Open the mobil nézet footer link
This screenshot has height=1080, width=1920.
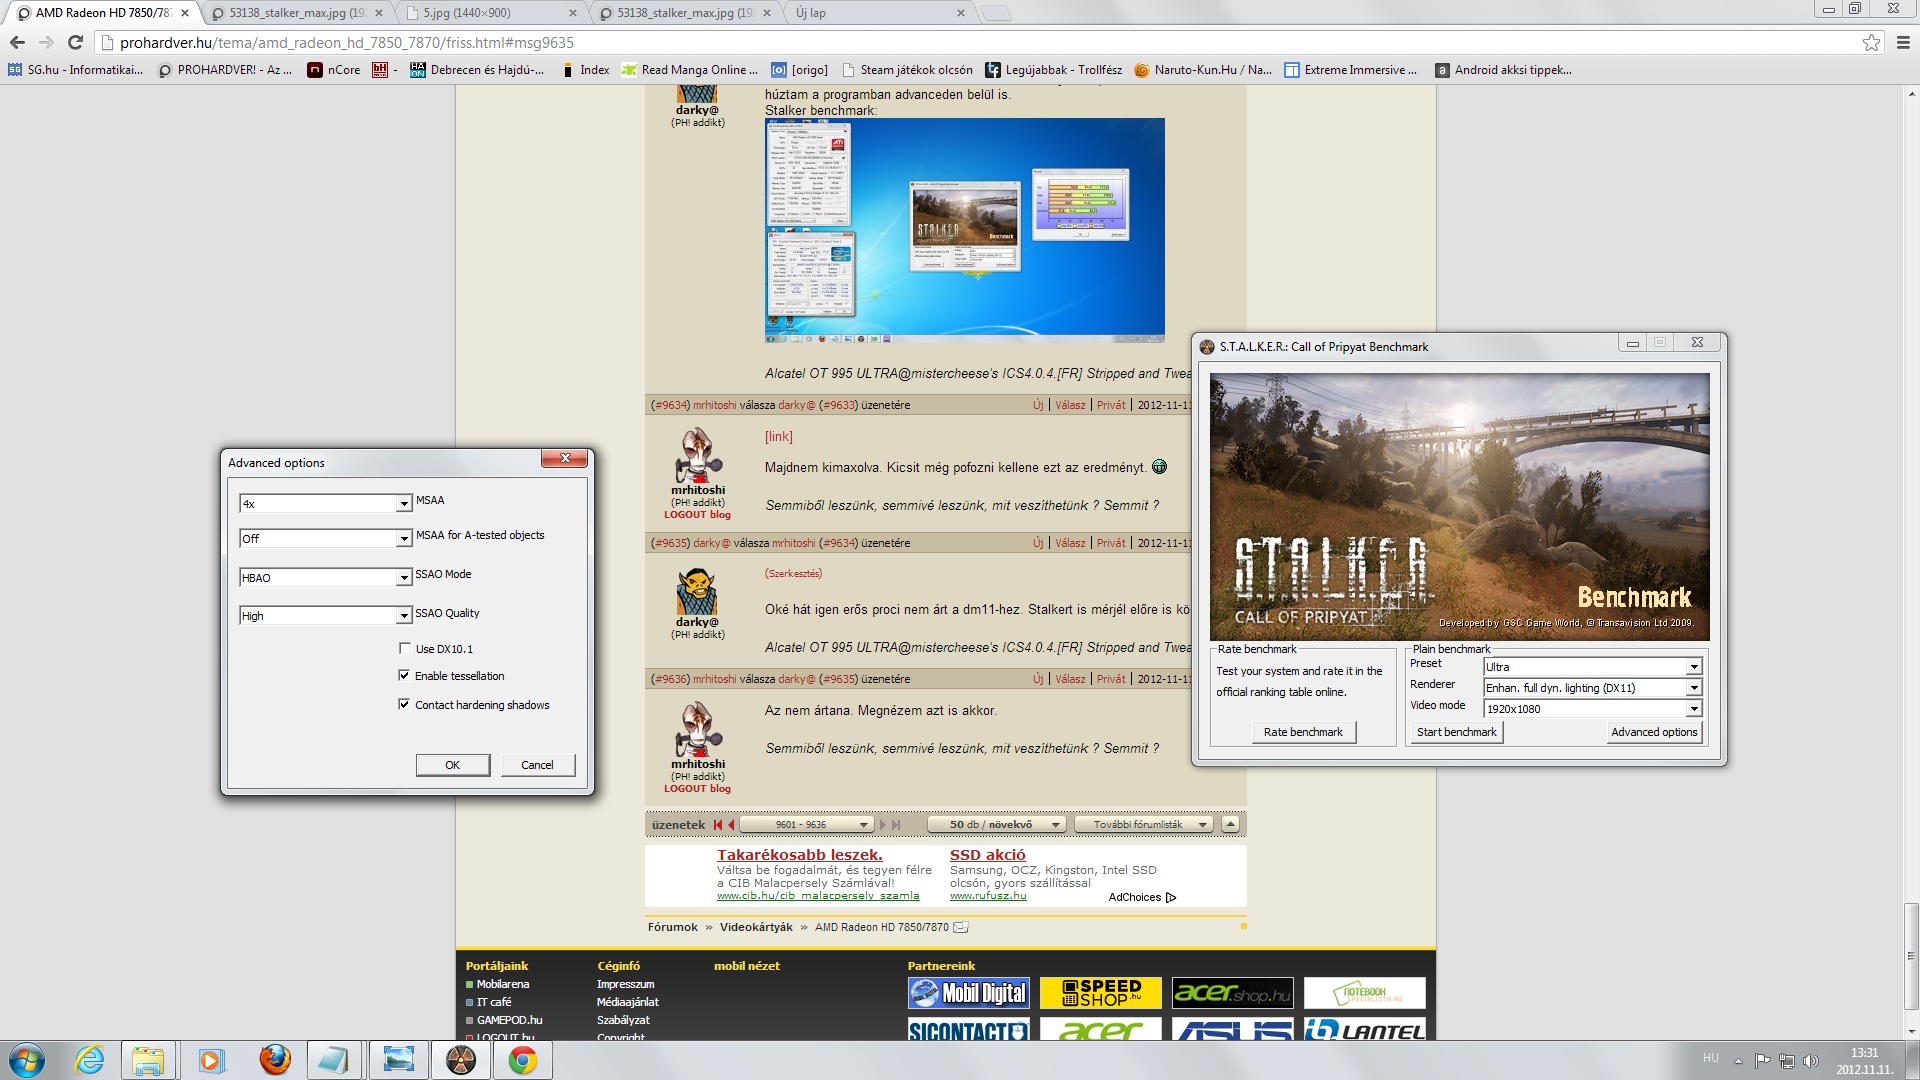(x=747, y=966)
